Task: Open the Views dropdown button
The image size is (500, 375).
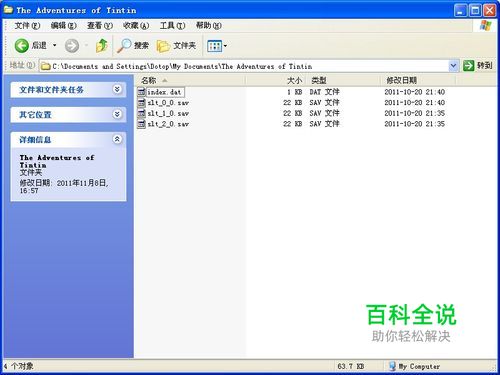Action: tap(217, 46)
